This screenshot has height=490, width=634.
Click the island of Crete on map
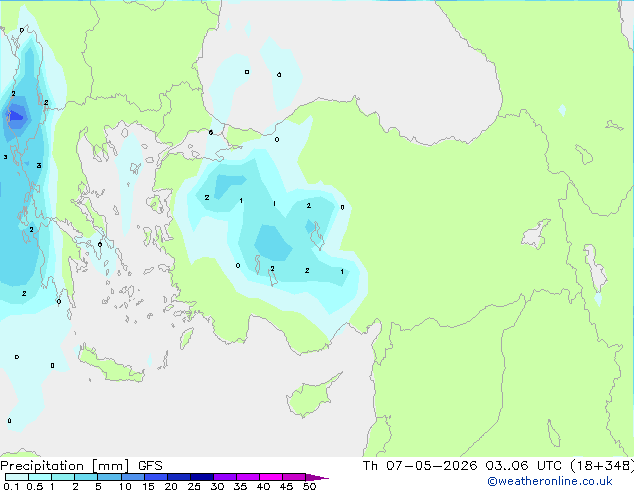[110, 365]
